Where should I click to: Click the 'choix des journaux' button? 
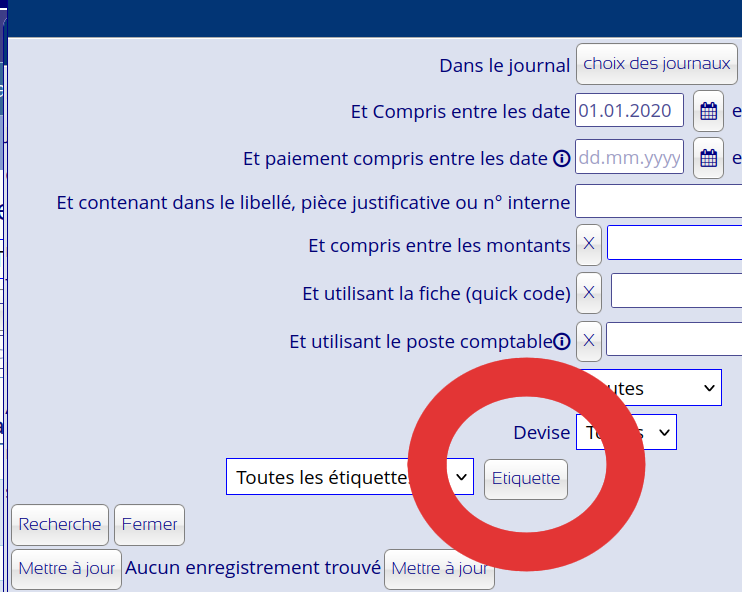[656, 64]
